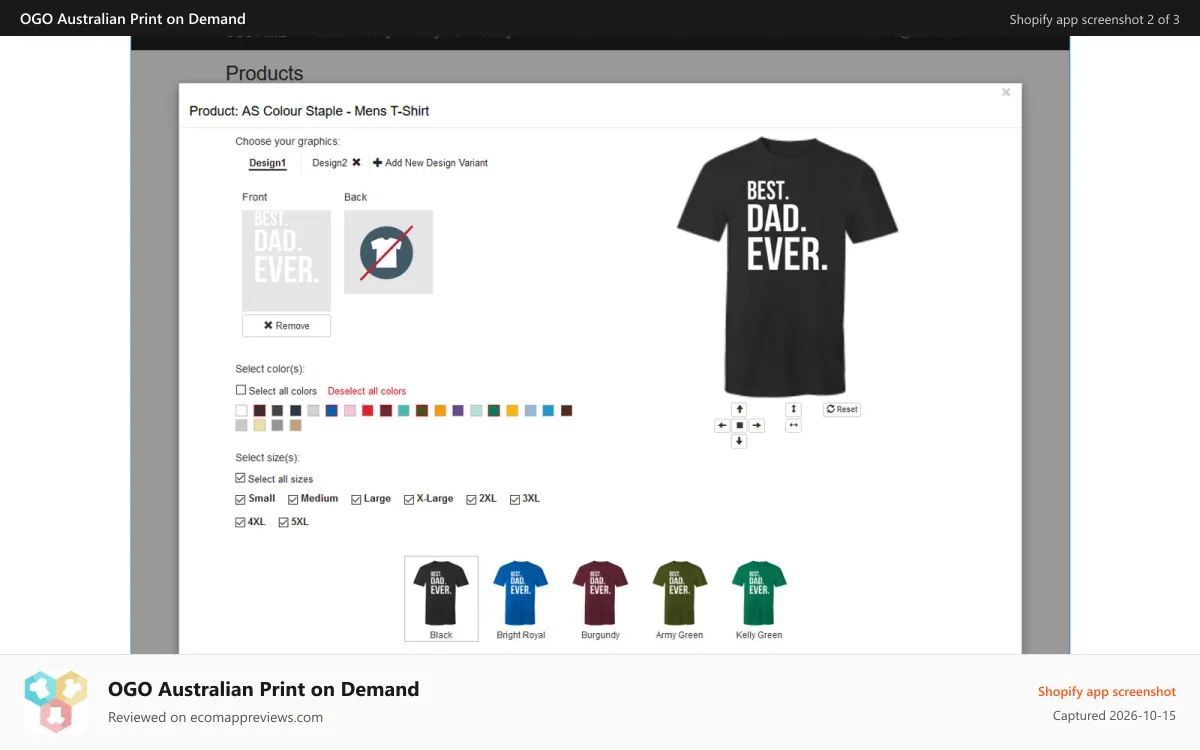The width and height of the screenshot is (1200, 750).
Task: Center the design using the square button
Action: click(x=739, y=425)
